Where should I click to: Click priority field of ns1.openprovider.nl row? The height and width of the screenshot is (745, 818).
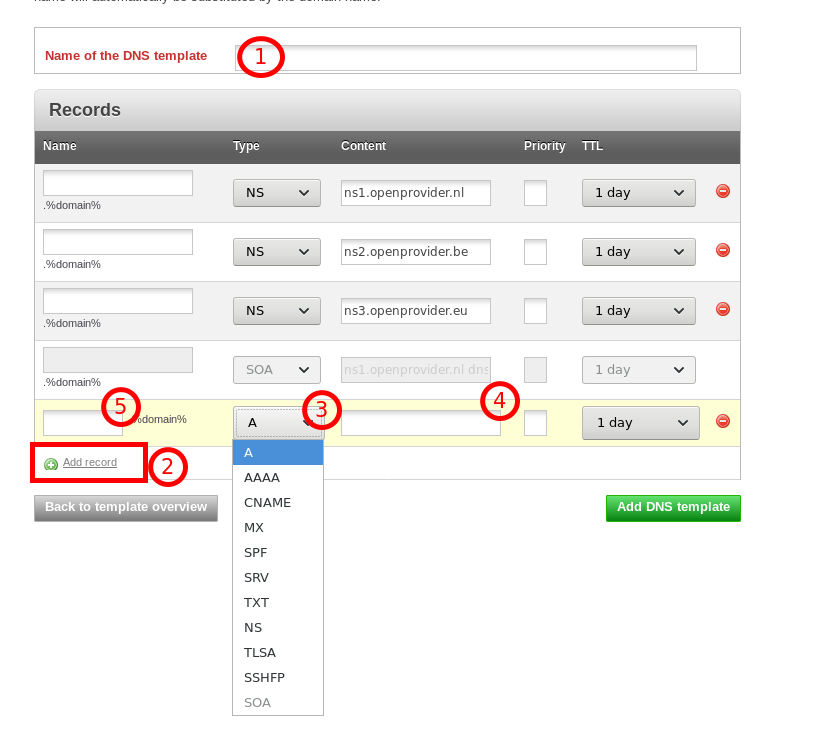tap(535, 193)
